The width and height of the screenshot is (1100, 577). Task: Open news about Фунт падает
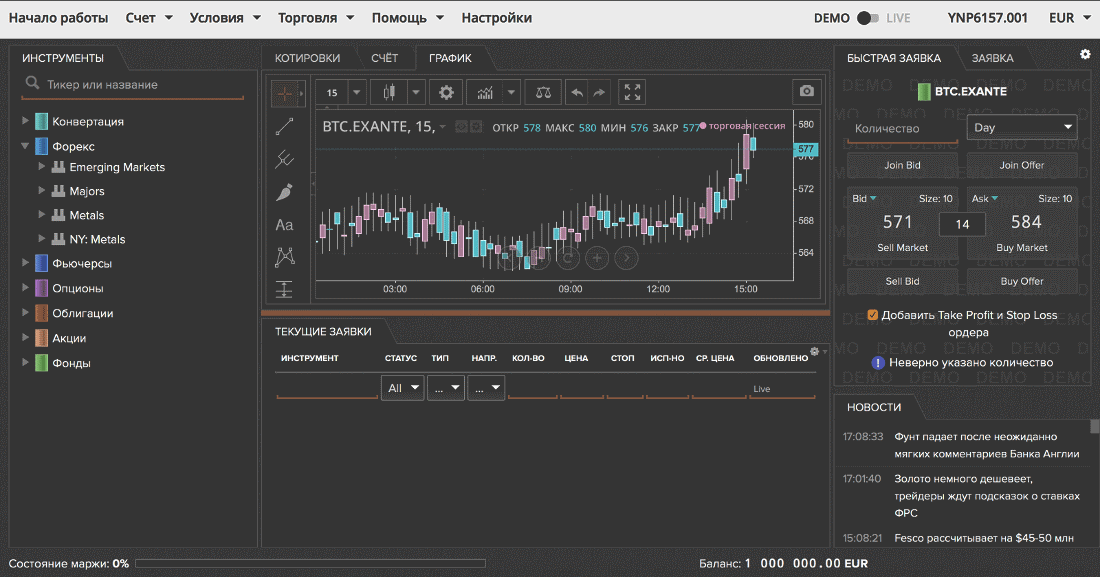click(x=986, y=445)
